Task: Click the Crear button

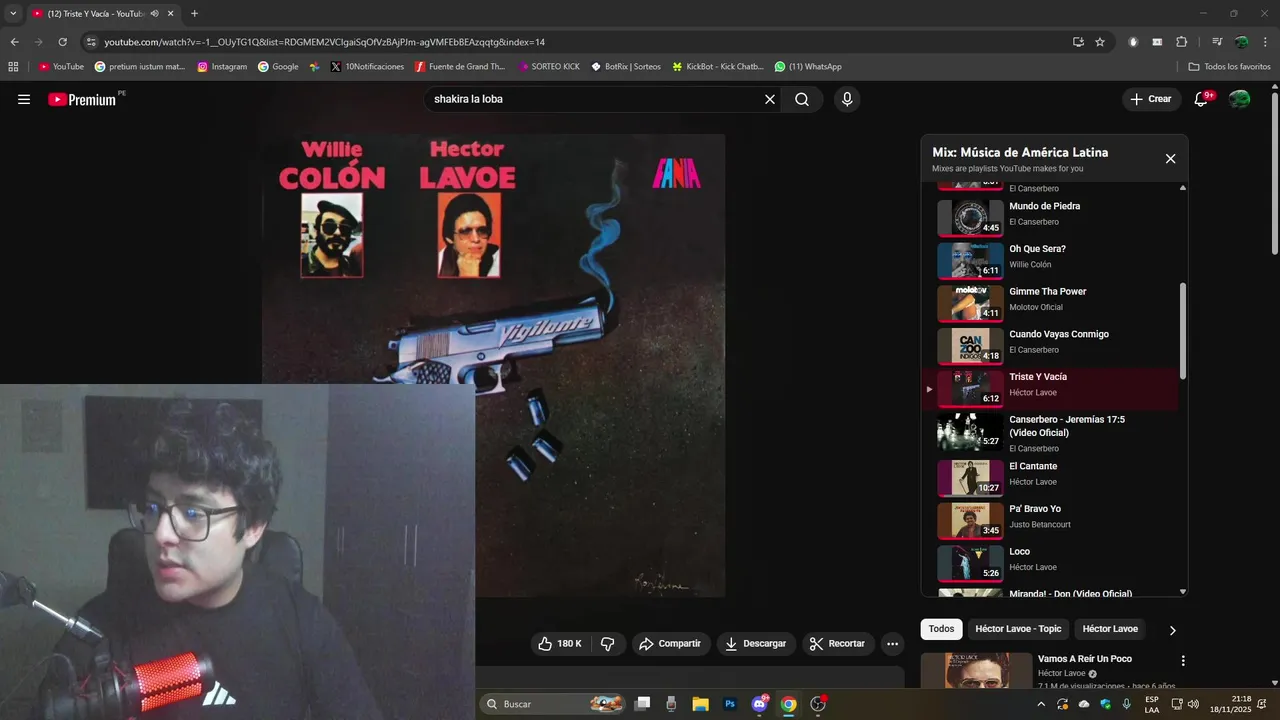Action: click(x=1151, y=99)
